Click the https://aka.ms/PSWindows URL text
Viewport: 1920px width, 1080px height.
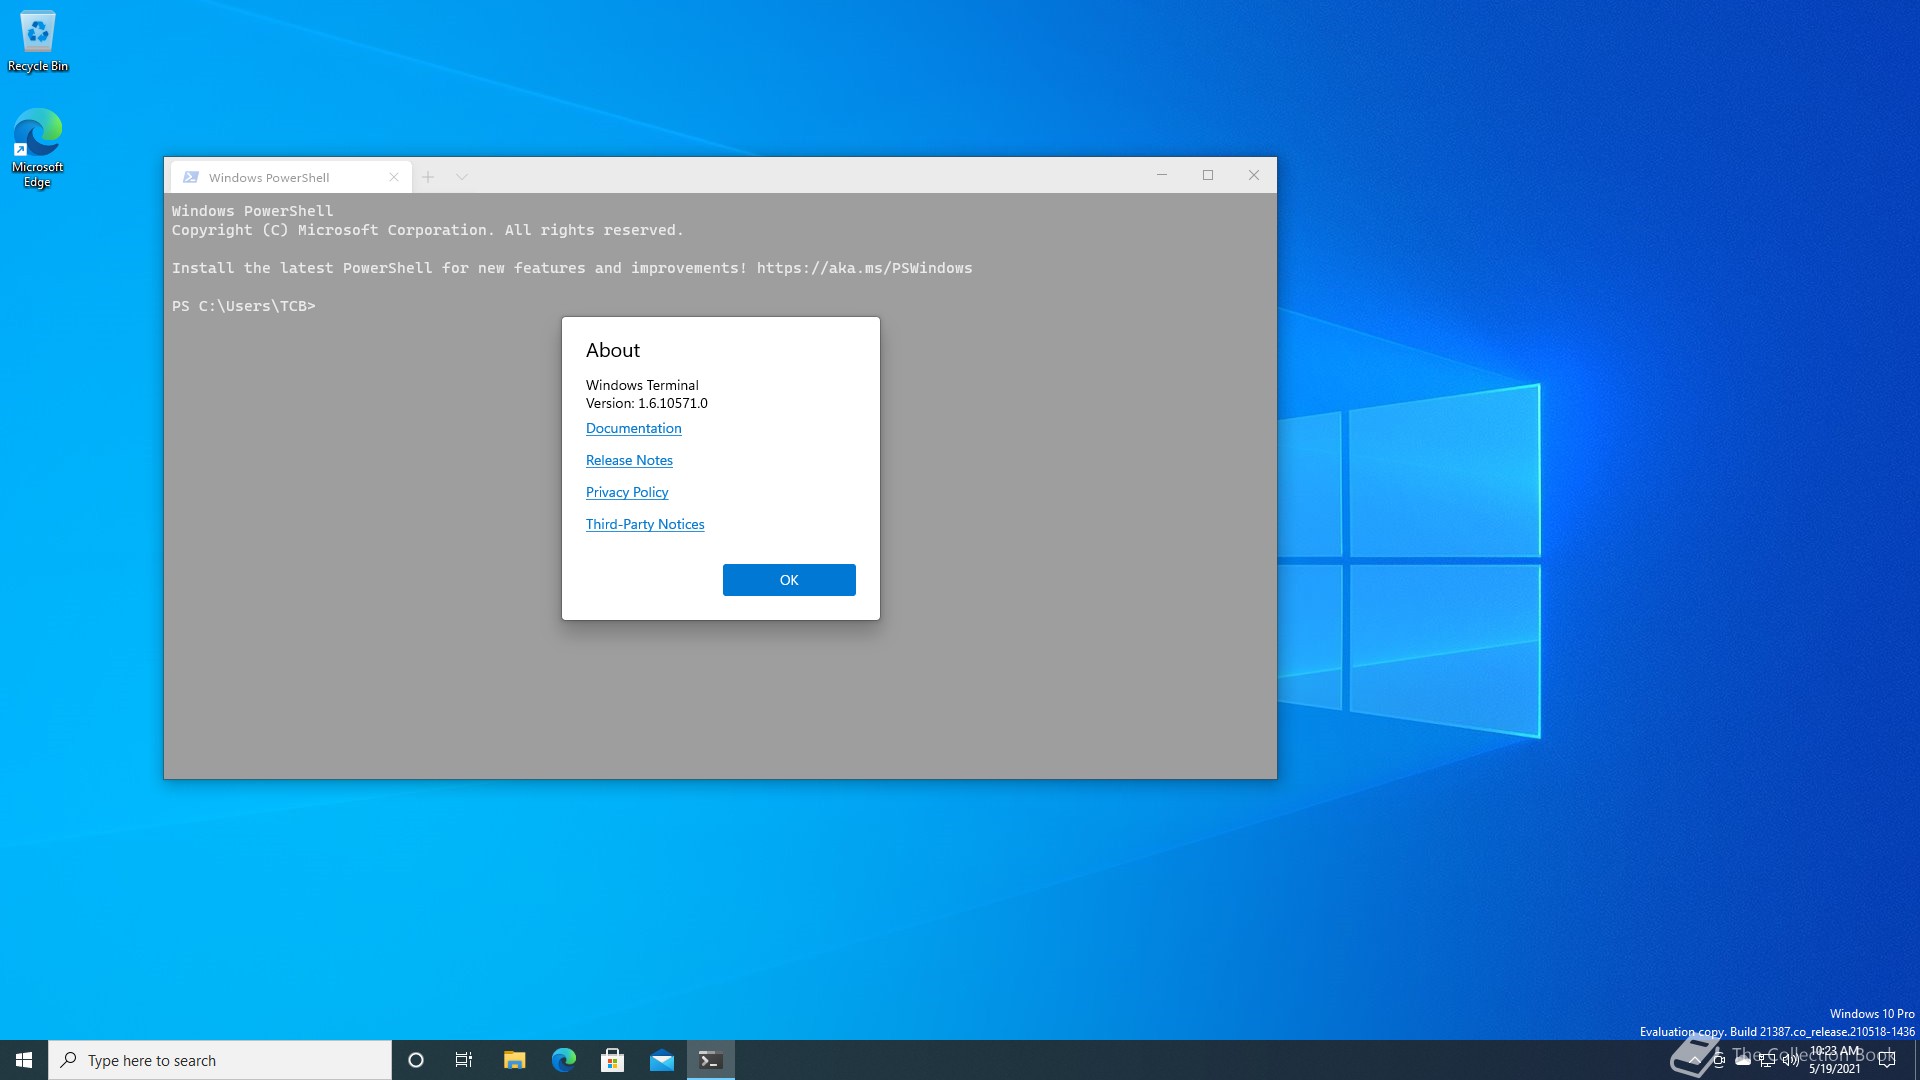864,268
